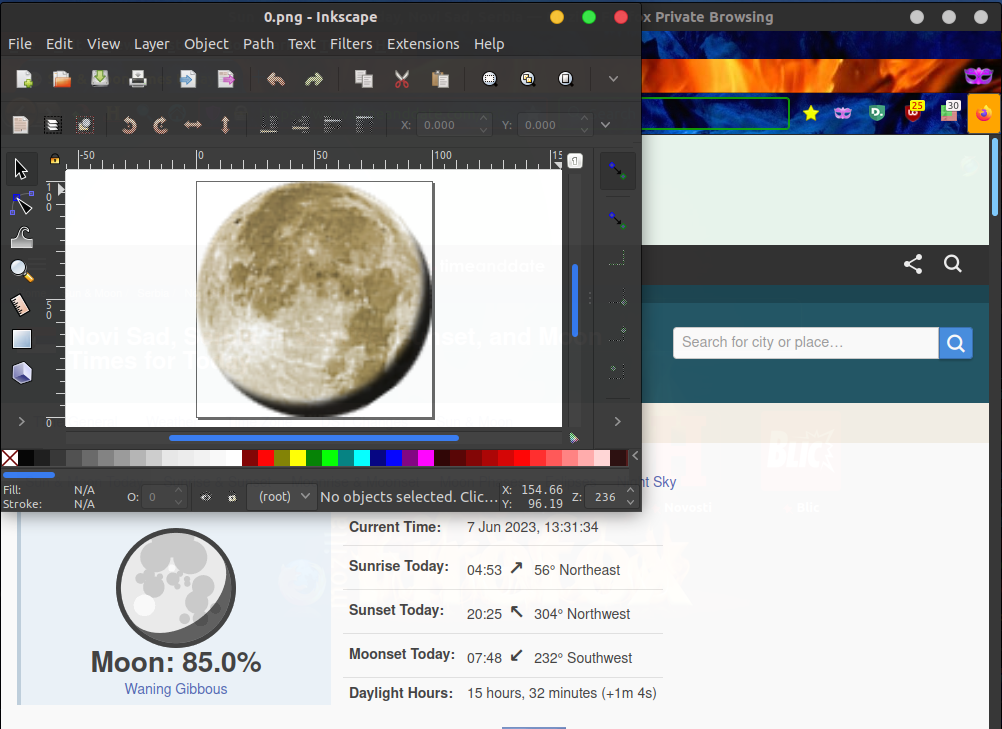Open the Edit menu
Screen dimensions: 1002x729
(59, 44)
